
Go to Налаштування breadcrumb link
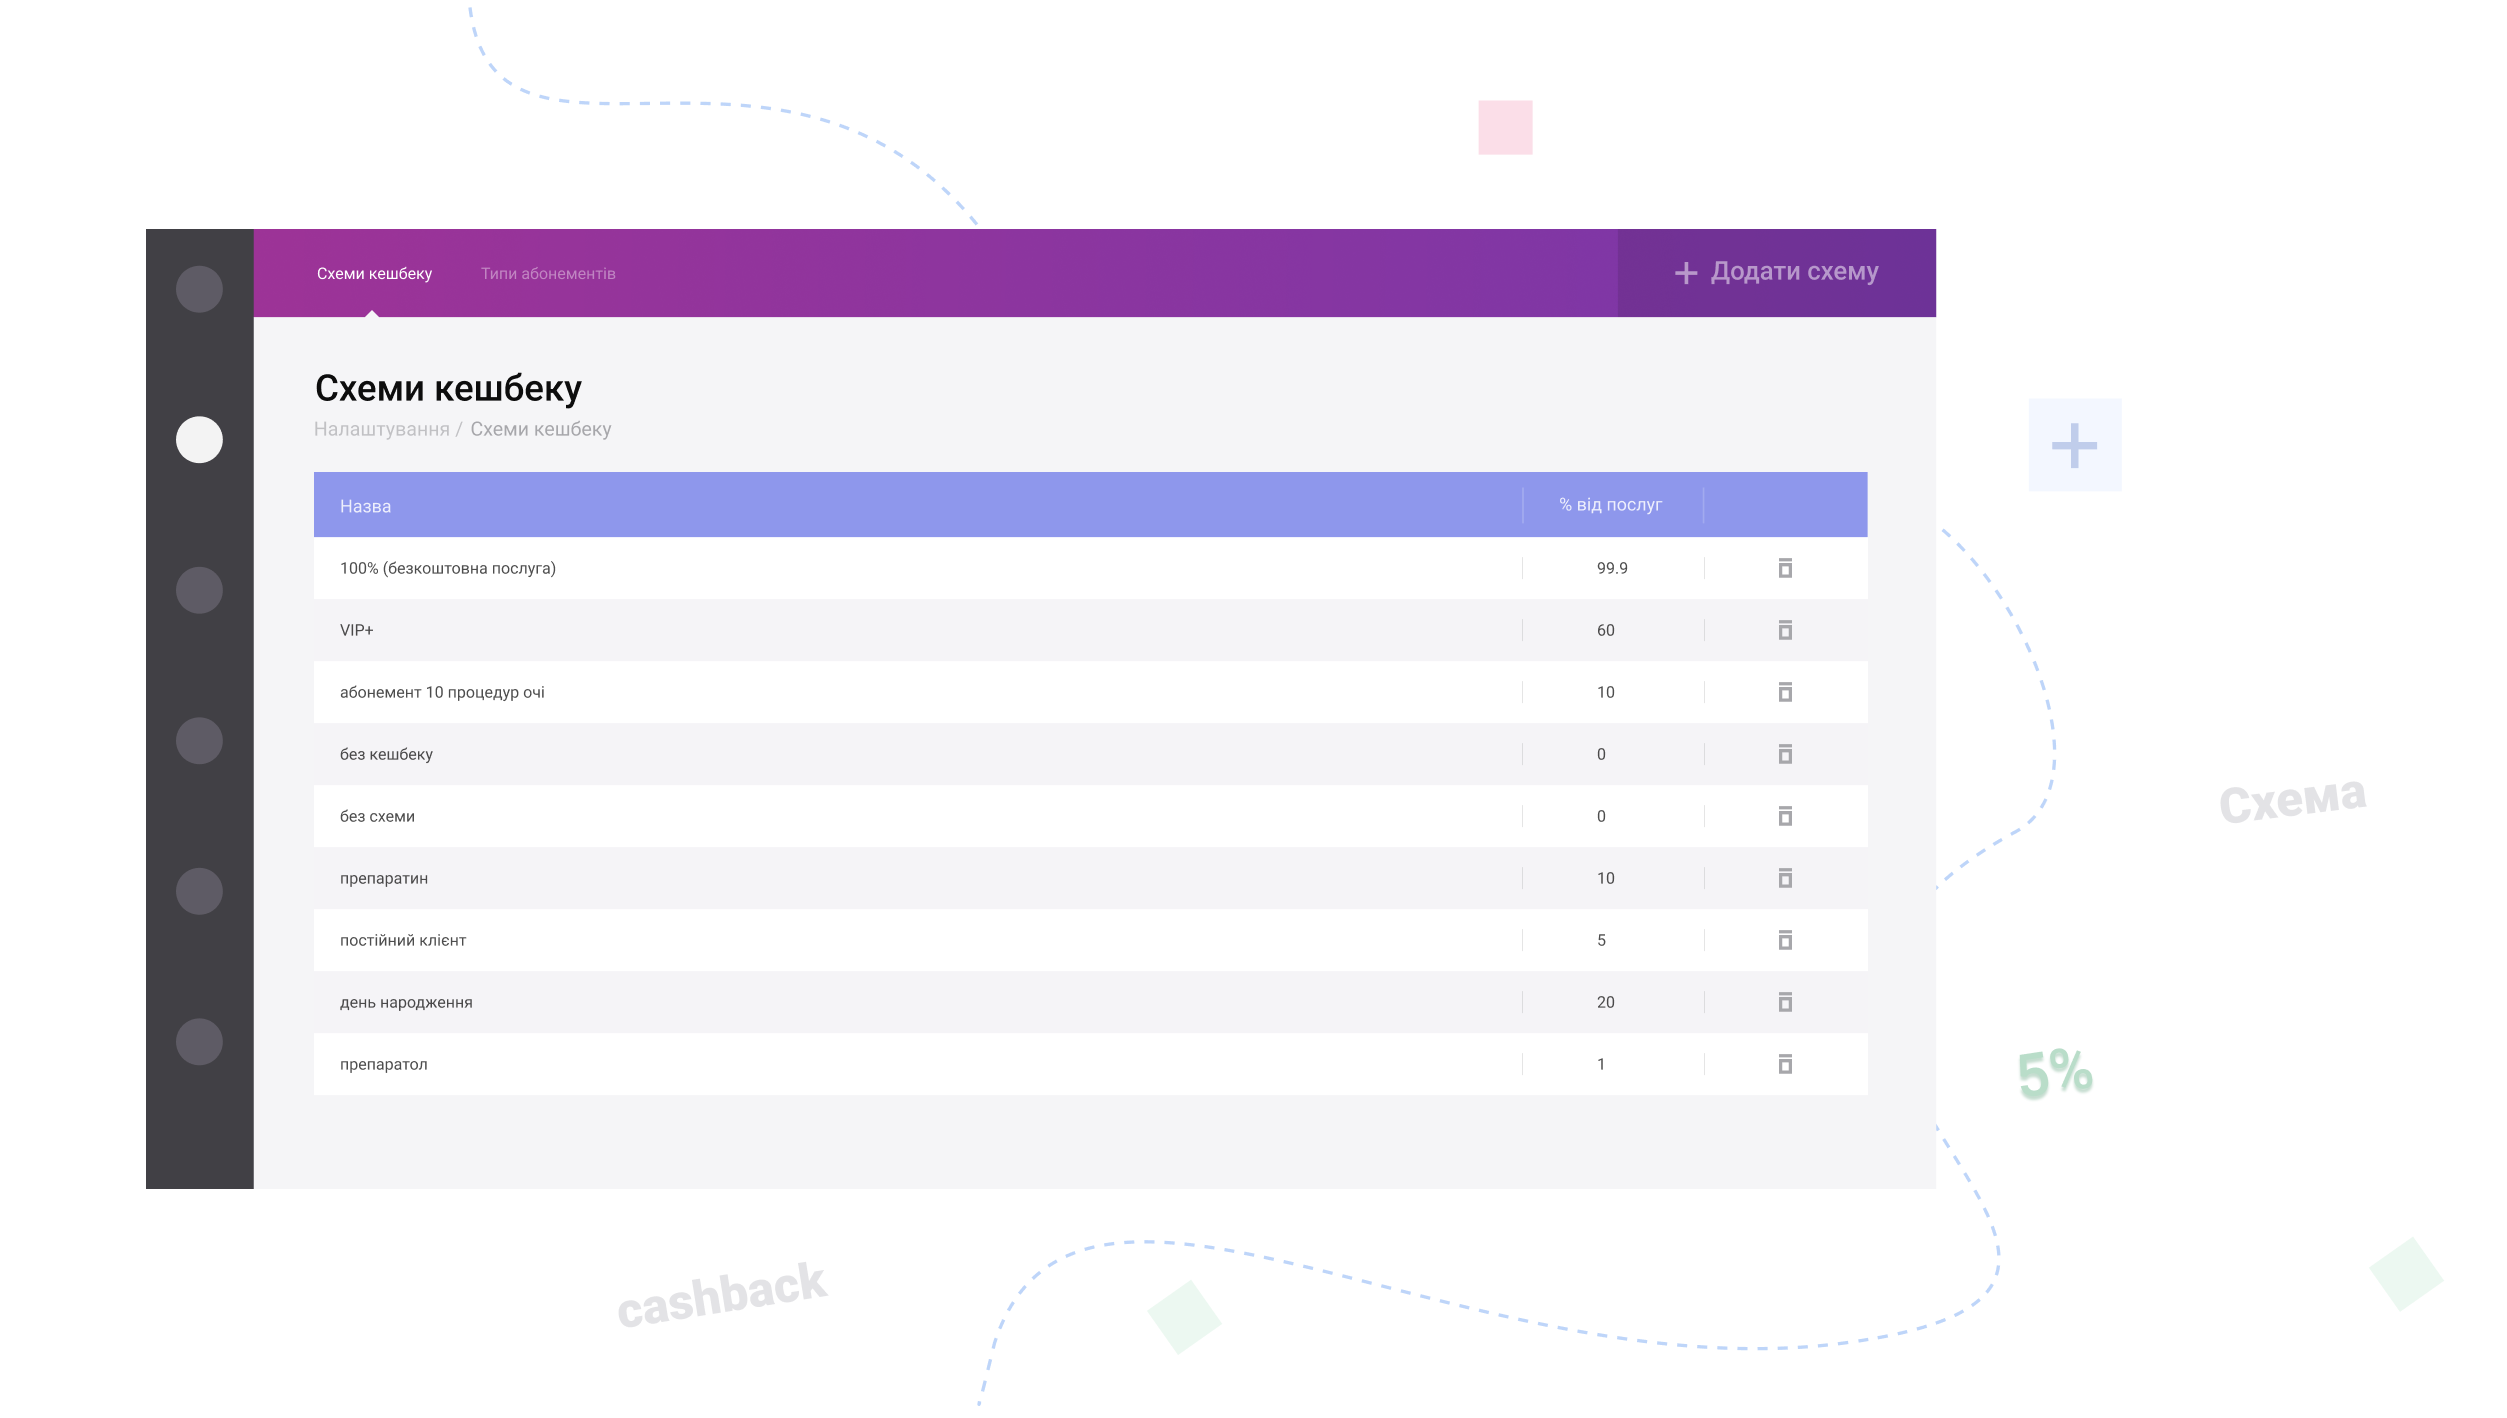pyautogui.click(x=381, y=429)
